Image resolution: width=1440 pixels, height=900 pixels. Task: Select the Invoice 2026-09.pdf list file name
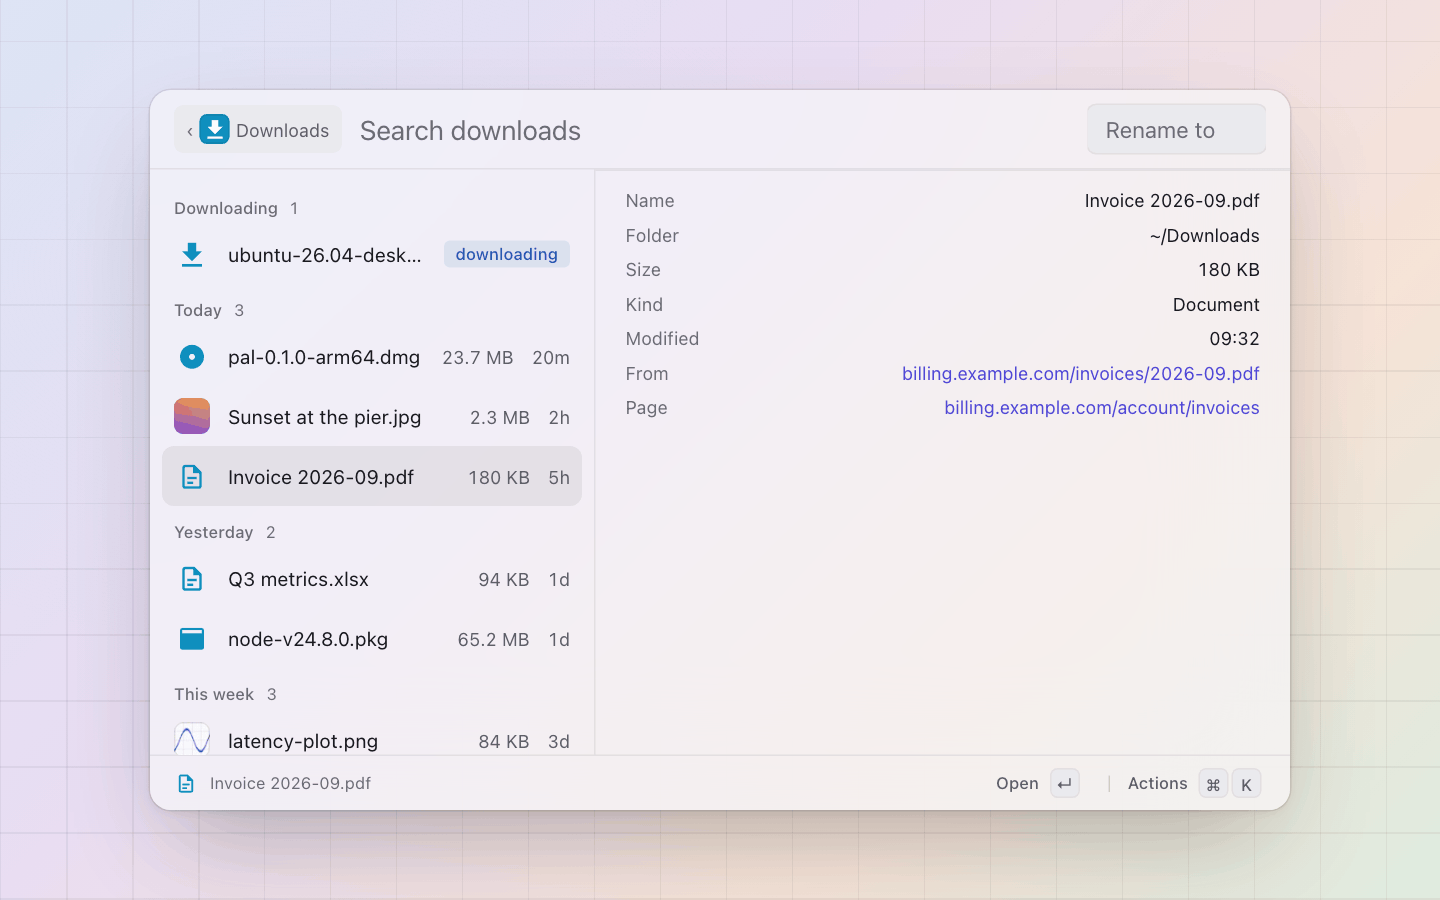pos(321,477)
